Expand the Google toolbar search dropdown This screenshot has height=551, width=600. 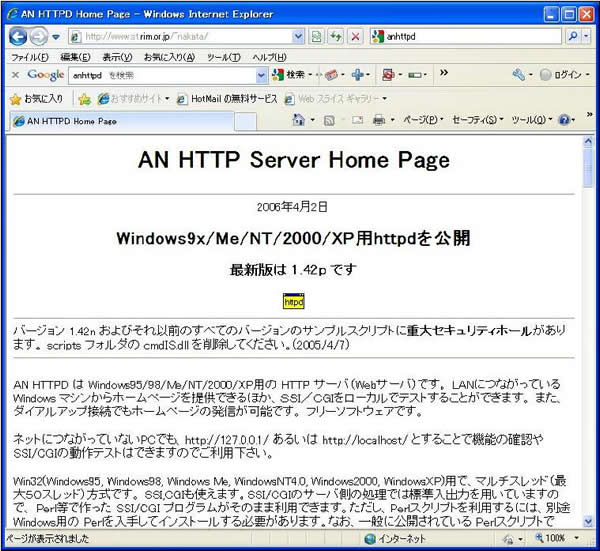(x=261, y=75)
